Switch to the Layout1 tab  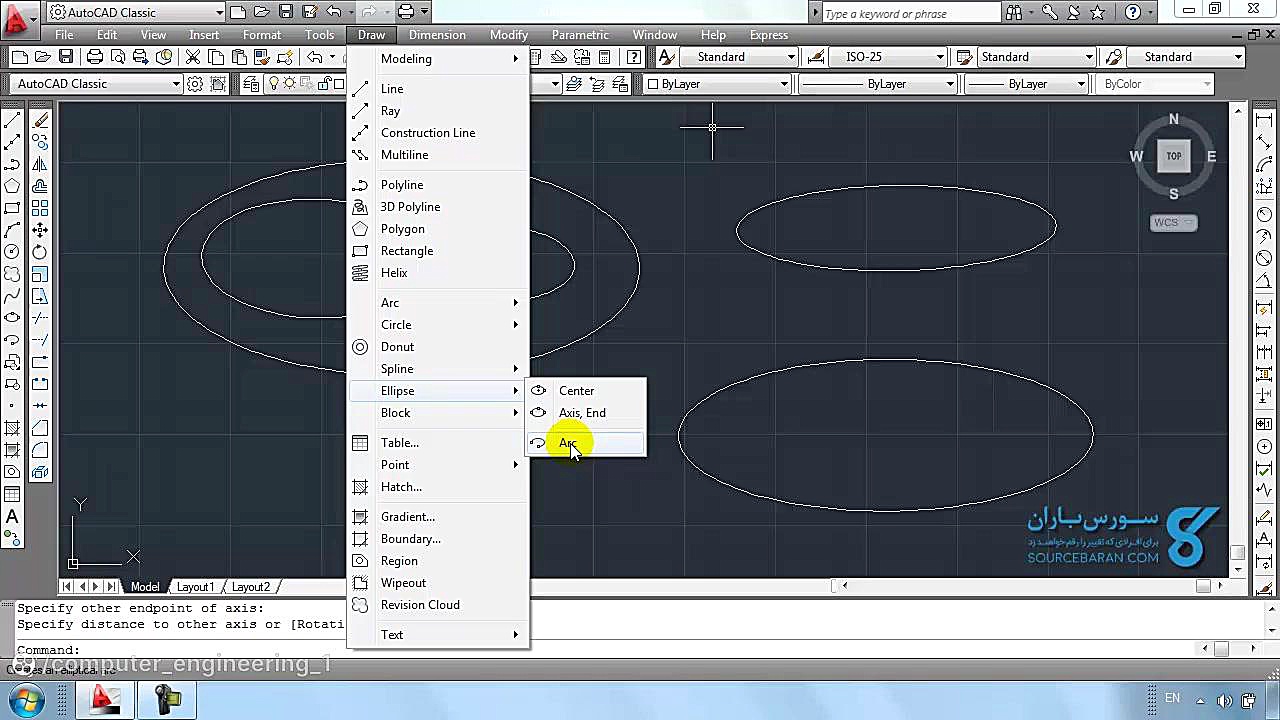click(x=196, y=587)
